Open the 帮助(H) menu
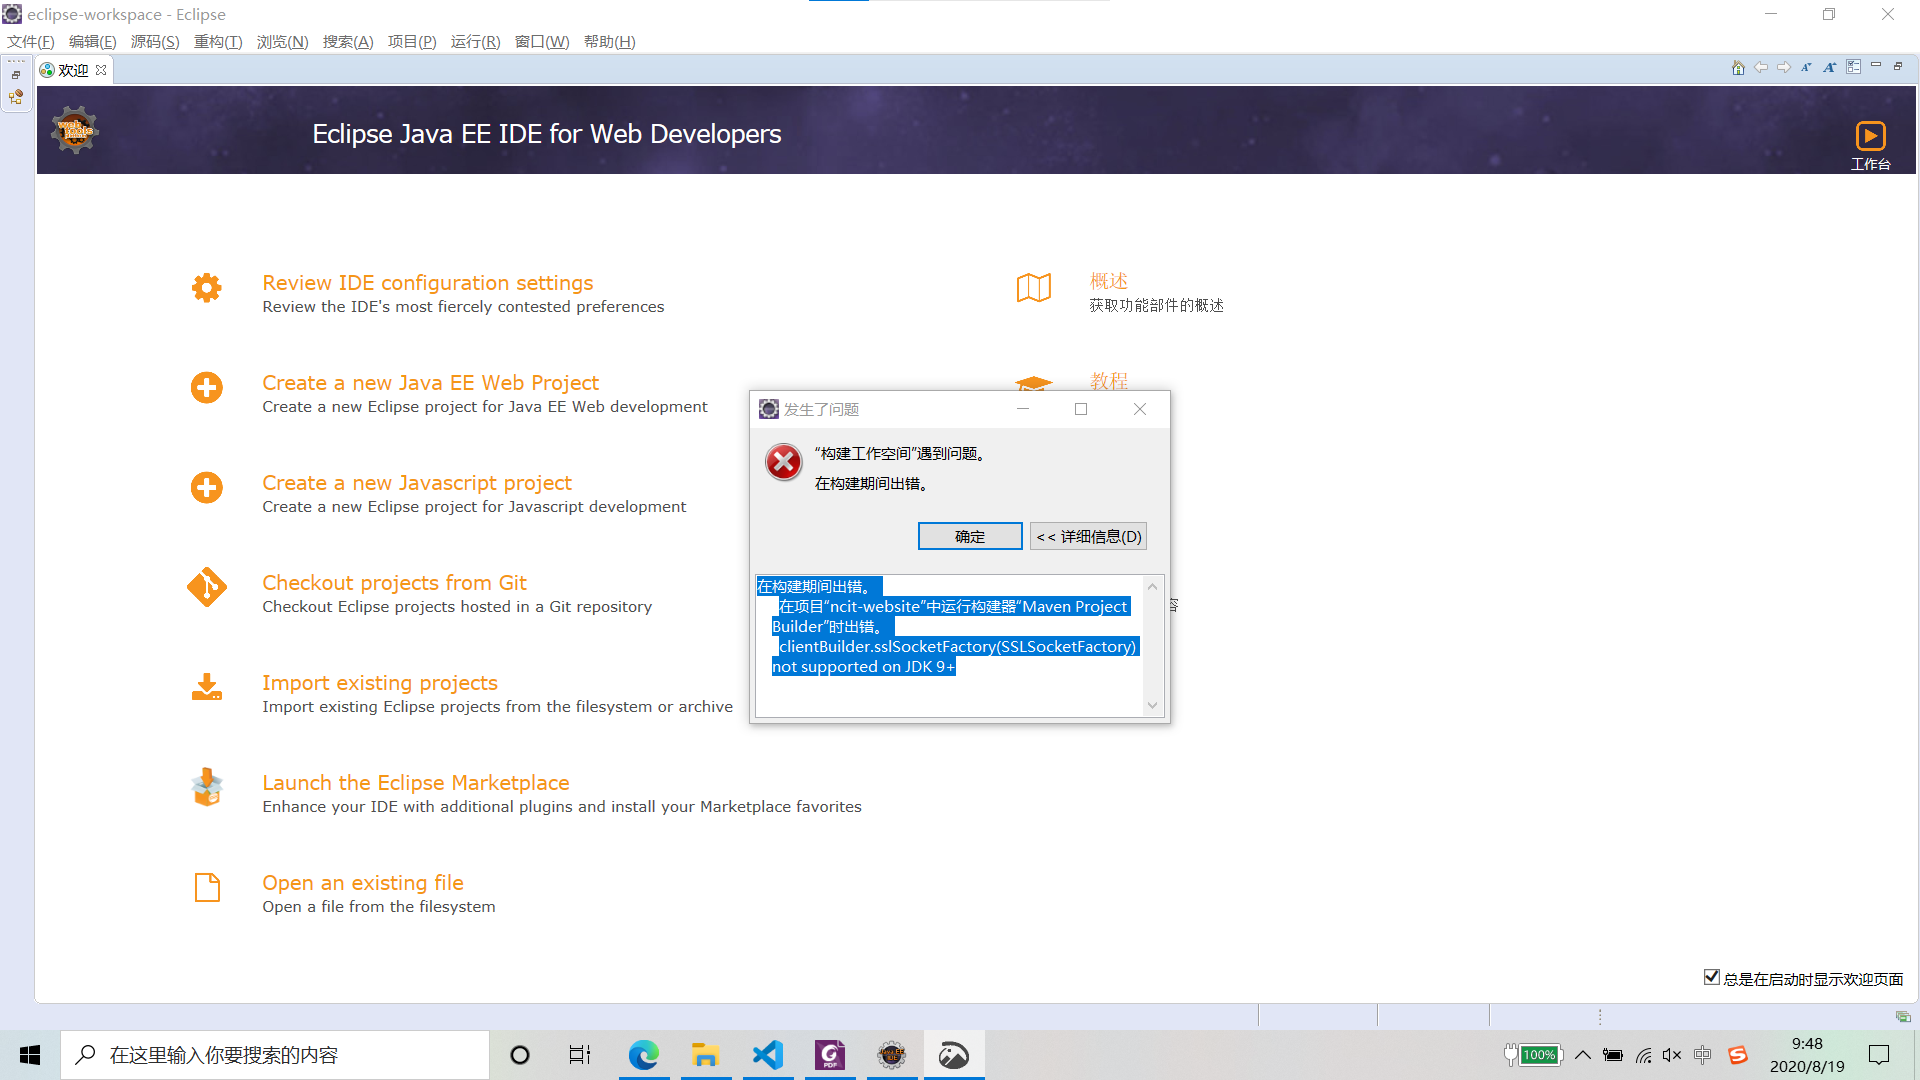The width and height of the screenshot is (1920, 1080). (x=610, y=42)
